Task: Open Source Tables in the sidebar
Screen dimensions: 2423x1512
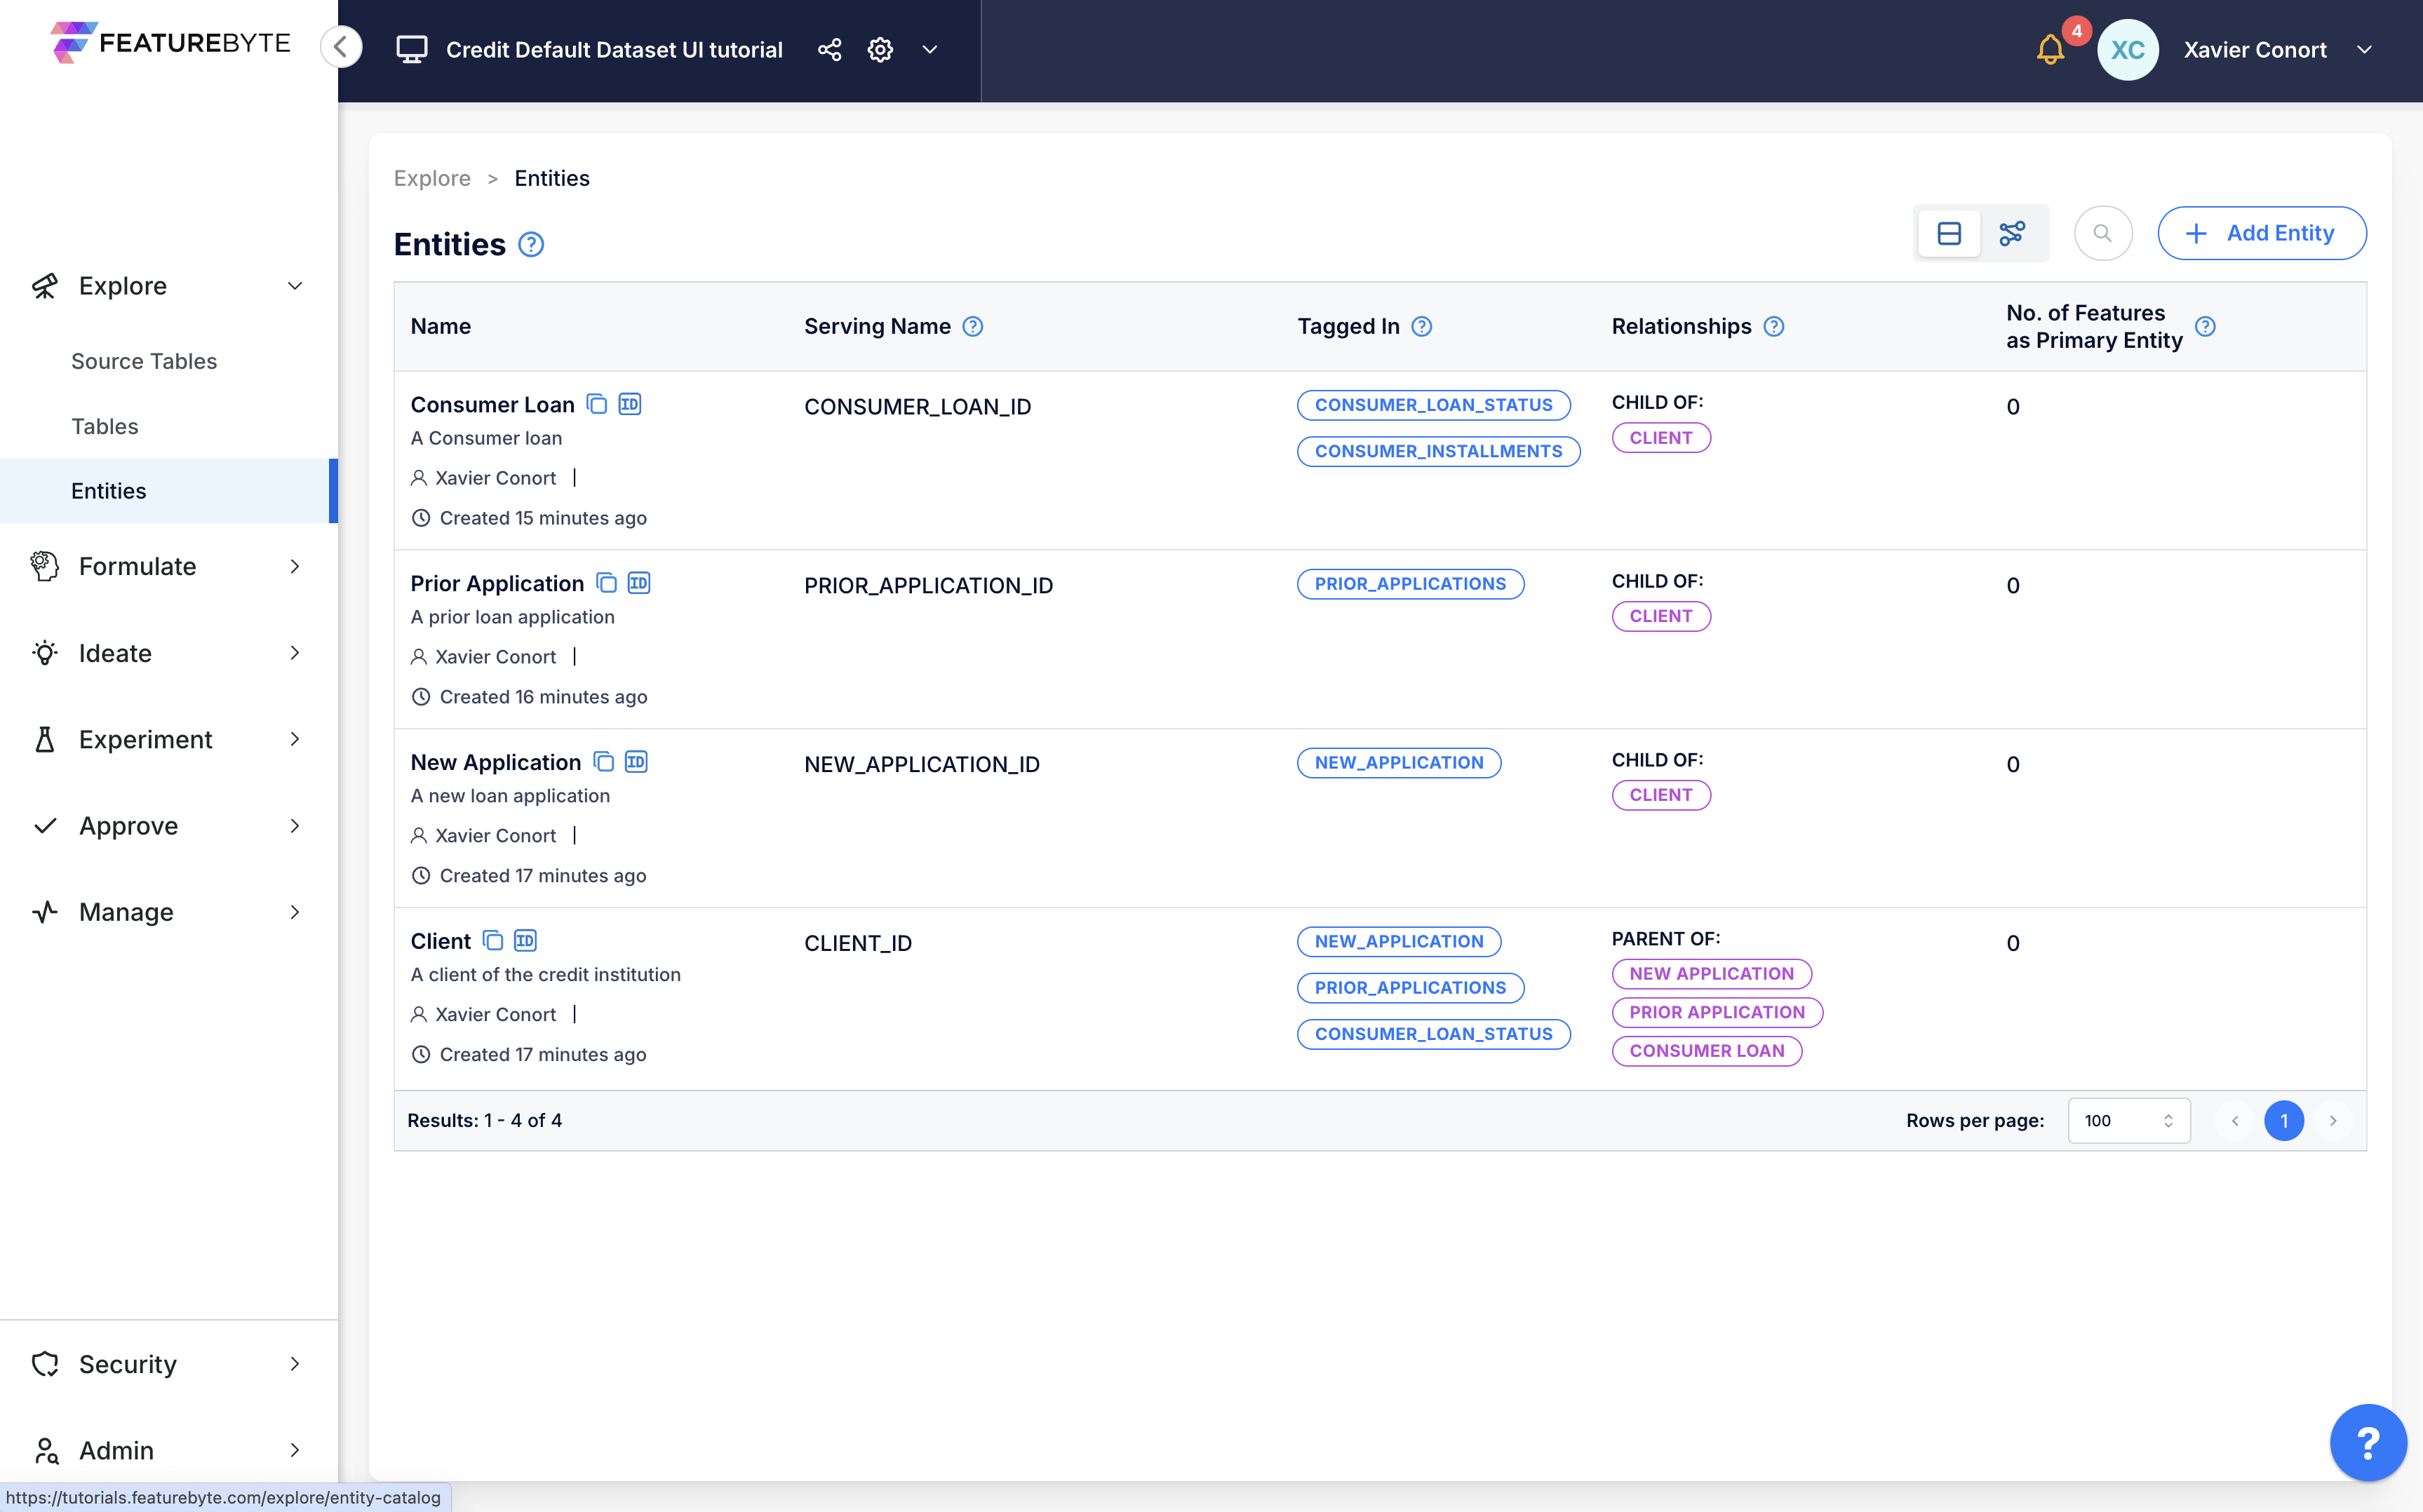Action: coord(144,361)
